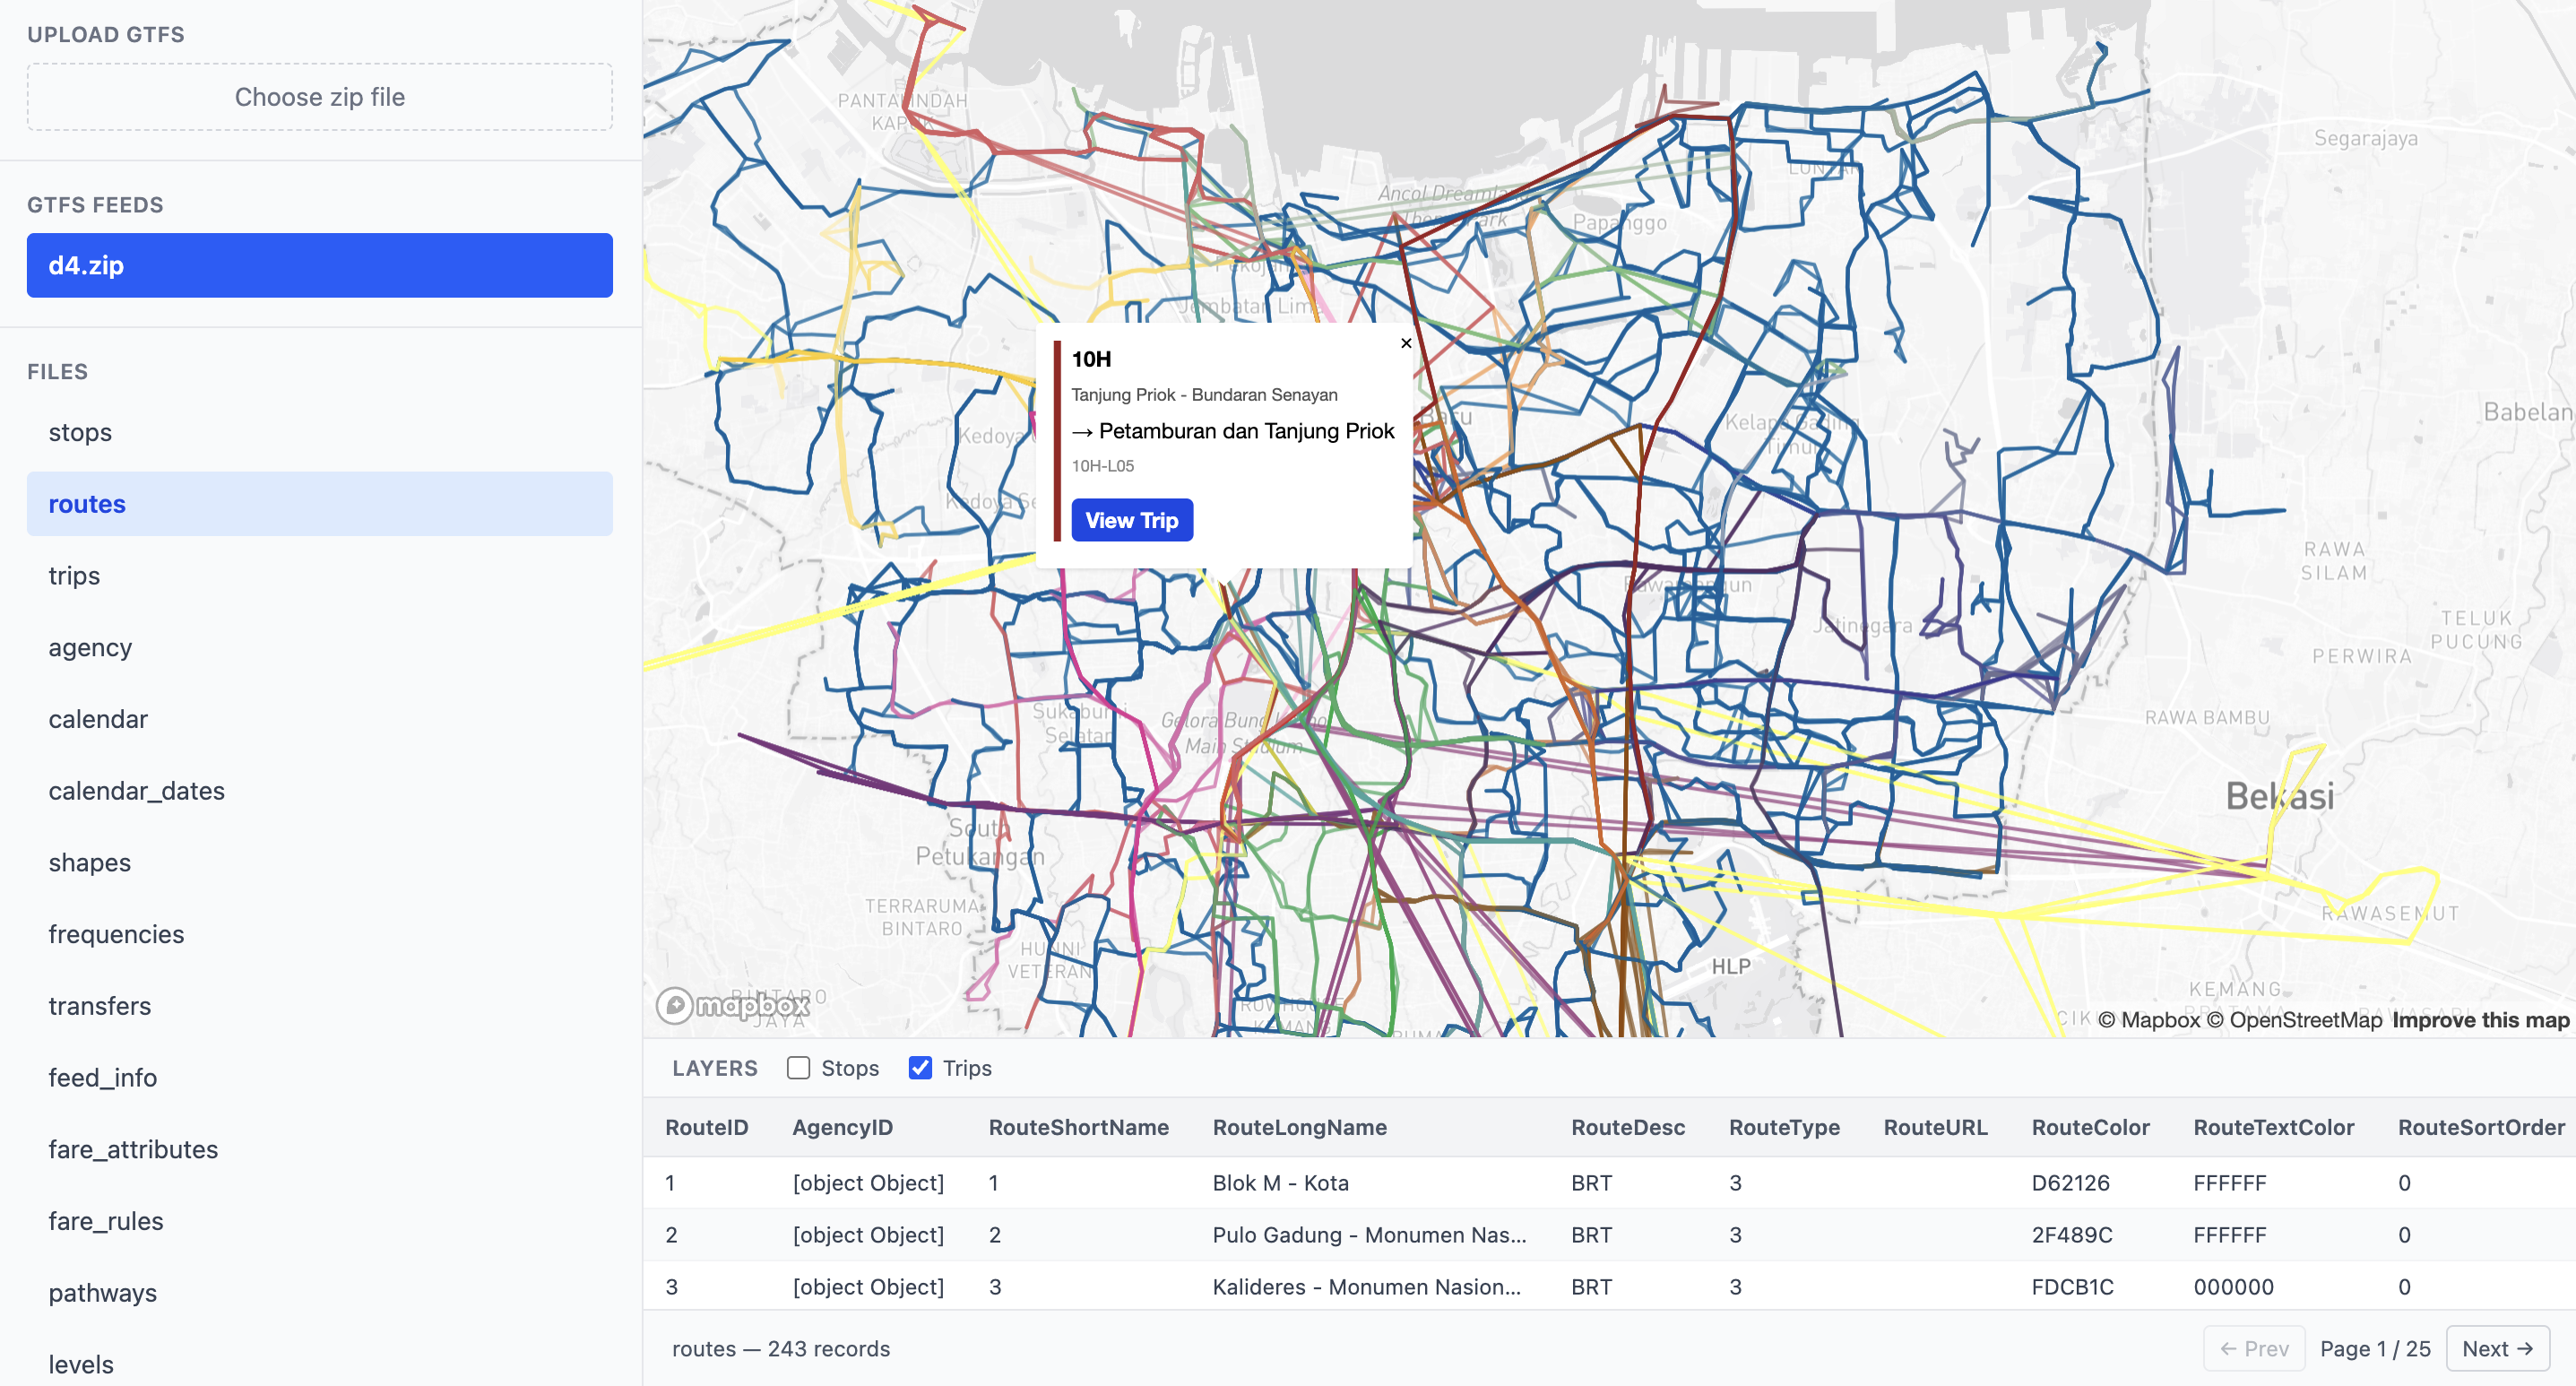Screen dimensions: 2576x1386
Task: Open the fare_attributes file
Action: pos(133,1149)
